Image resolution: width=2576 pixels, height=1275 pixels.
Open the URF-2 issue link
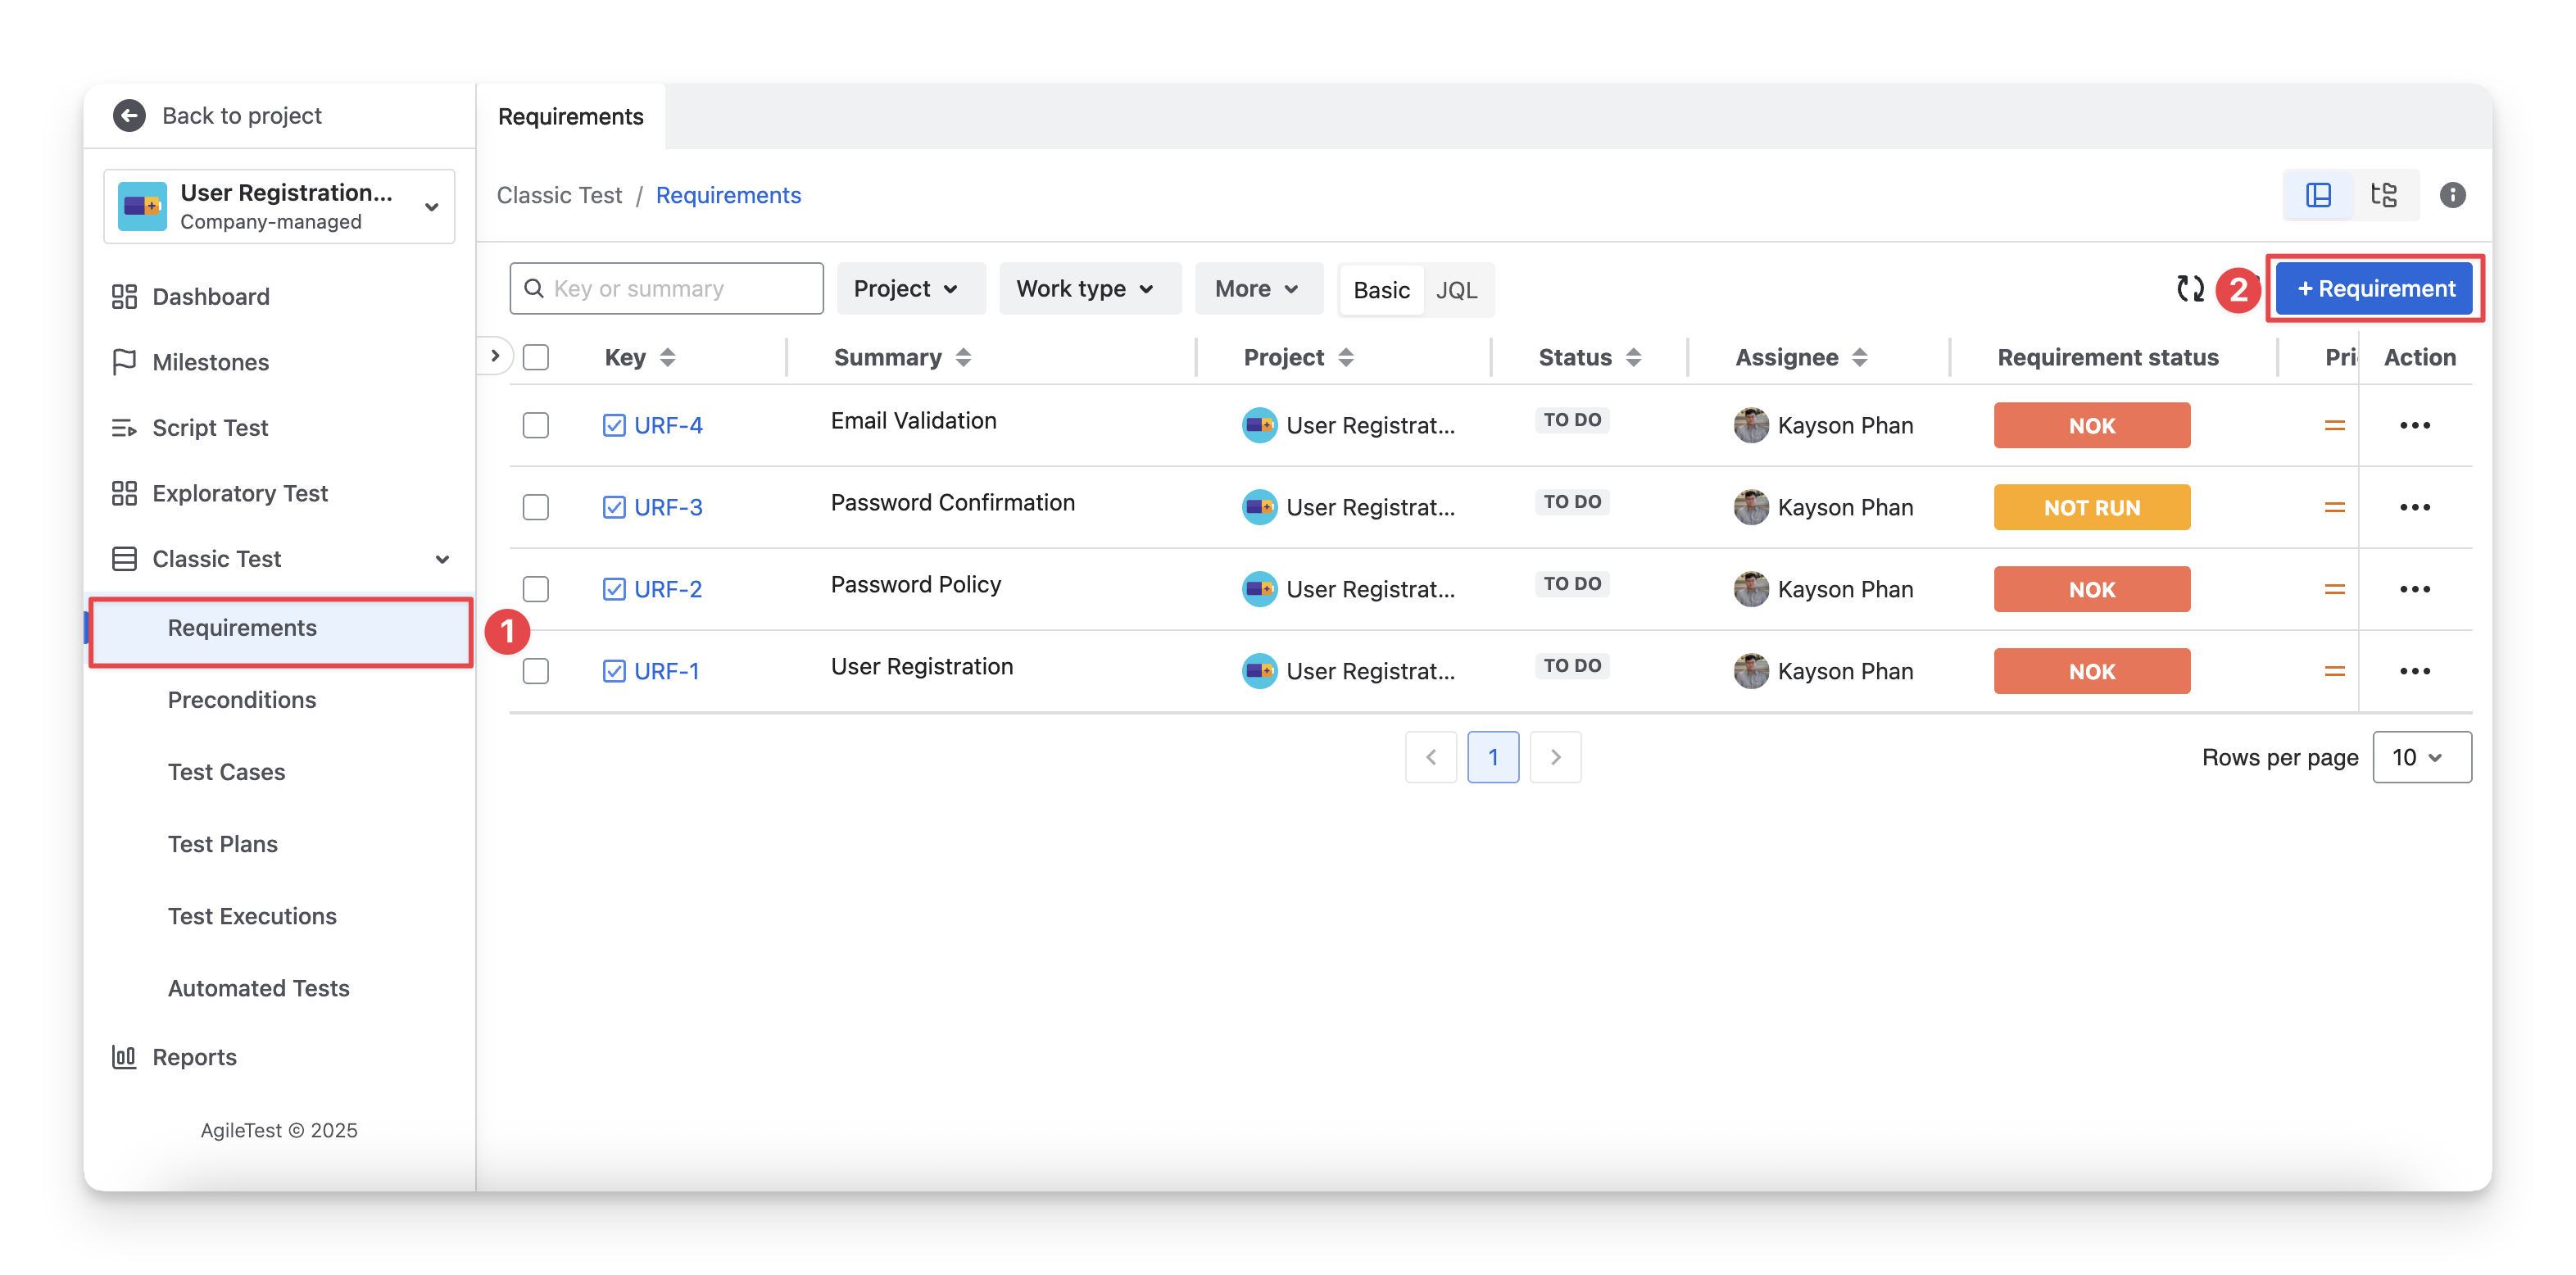click(x=668, y=590)
